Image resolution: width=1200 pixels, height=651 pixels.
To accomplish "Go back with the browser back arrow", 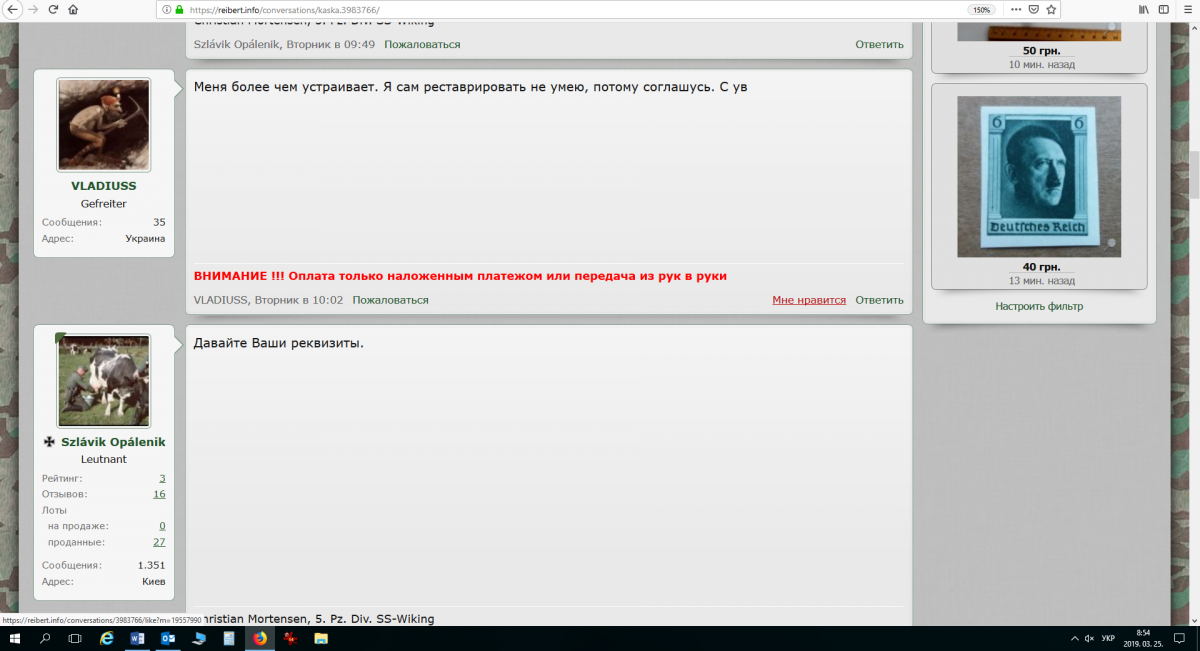I will (x=11, y=9).
